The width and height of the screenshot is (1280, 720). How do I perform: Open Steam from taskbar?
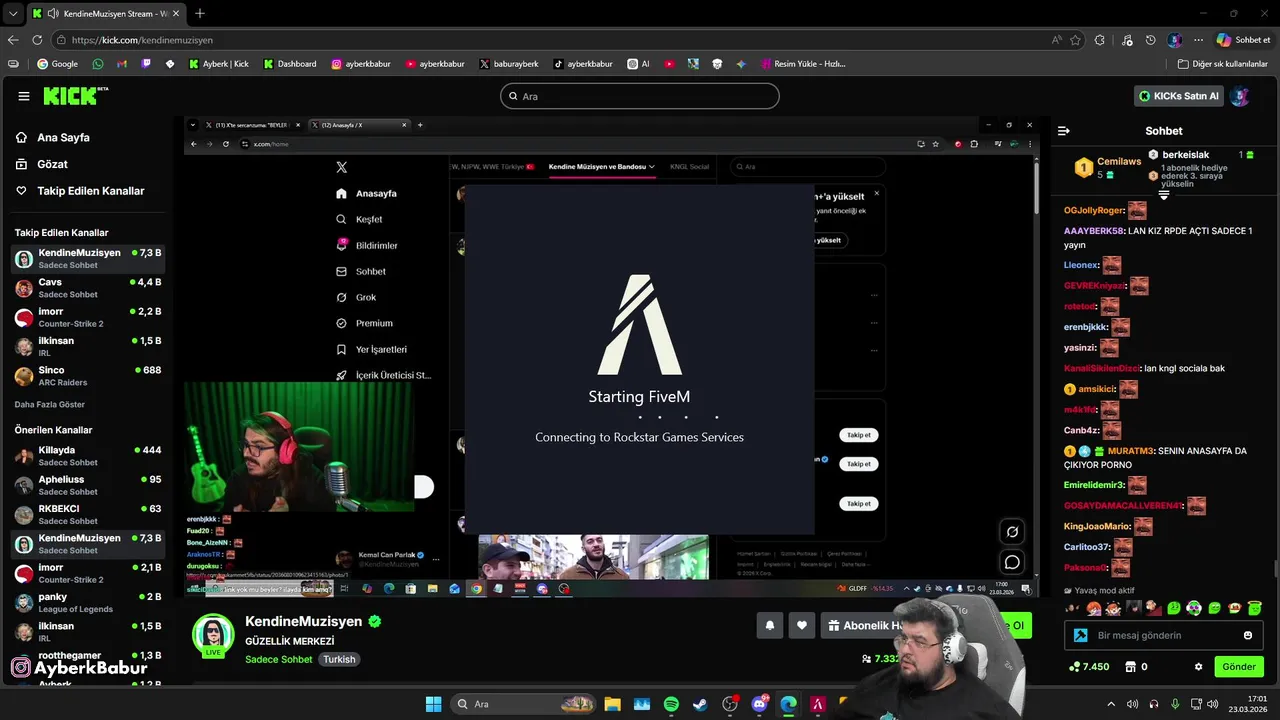700,704
